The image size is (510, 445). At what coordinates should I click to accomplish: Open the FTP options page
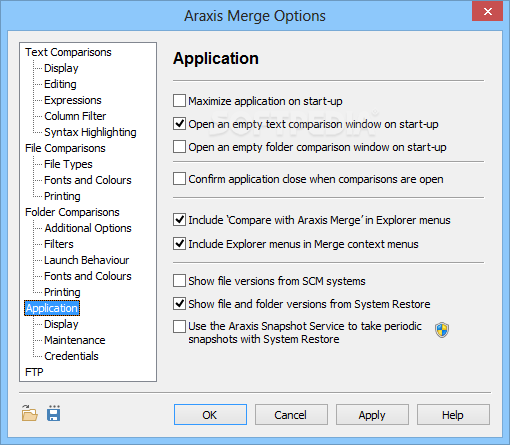(x=34, y=372)
